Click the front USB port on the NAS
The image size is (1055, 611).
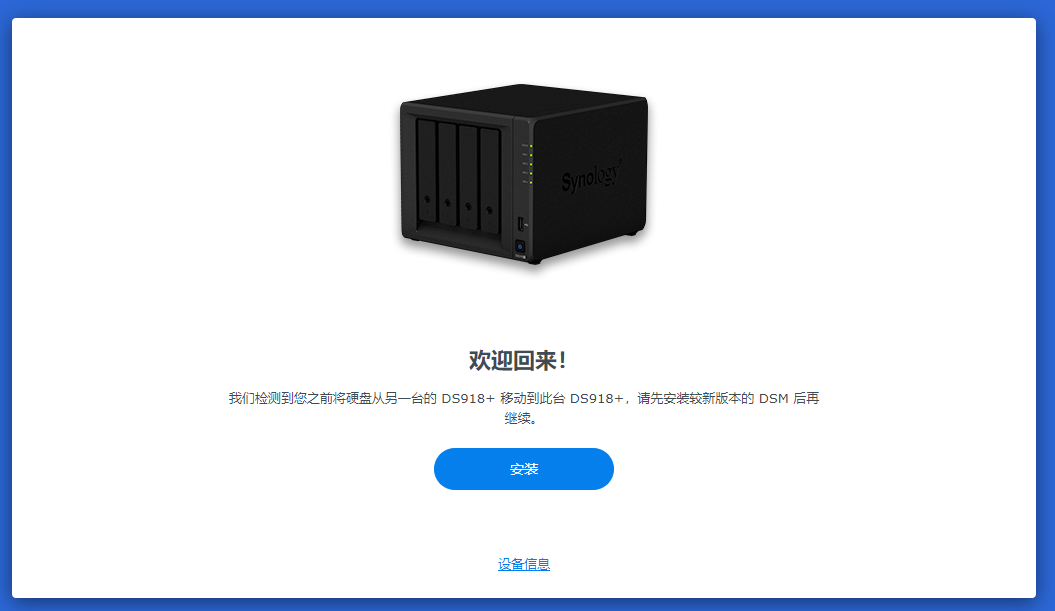[520, 223]
